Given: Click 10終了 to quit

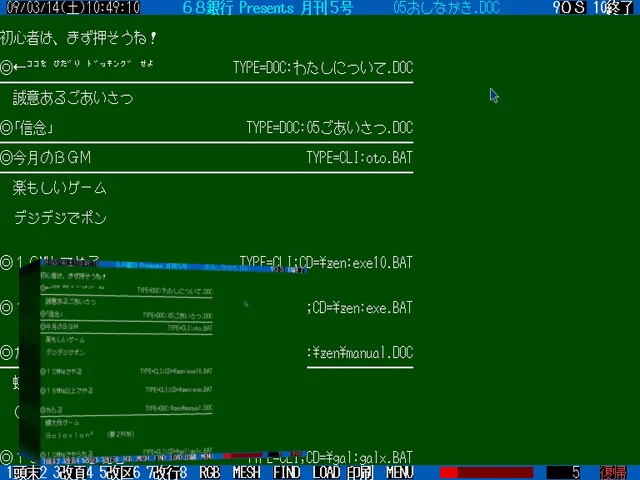Looking at the screenshot, I should click(x=613, y=7).
